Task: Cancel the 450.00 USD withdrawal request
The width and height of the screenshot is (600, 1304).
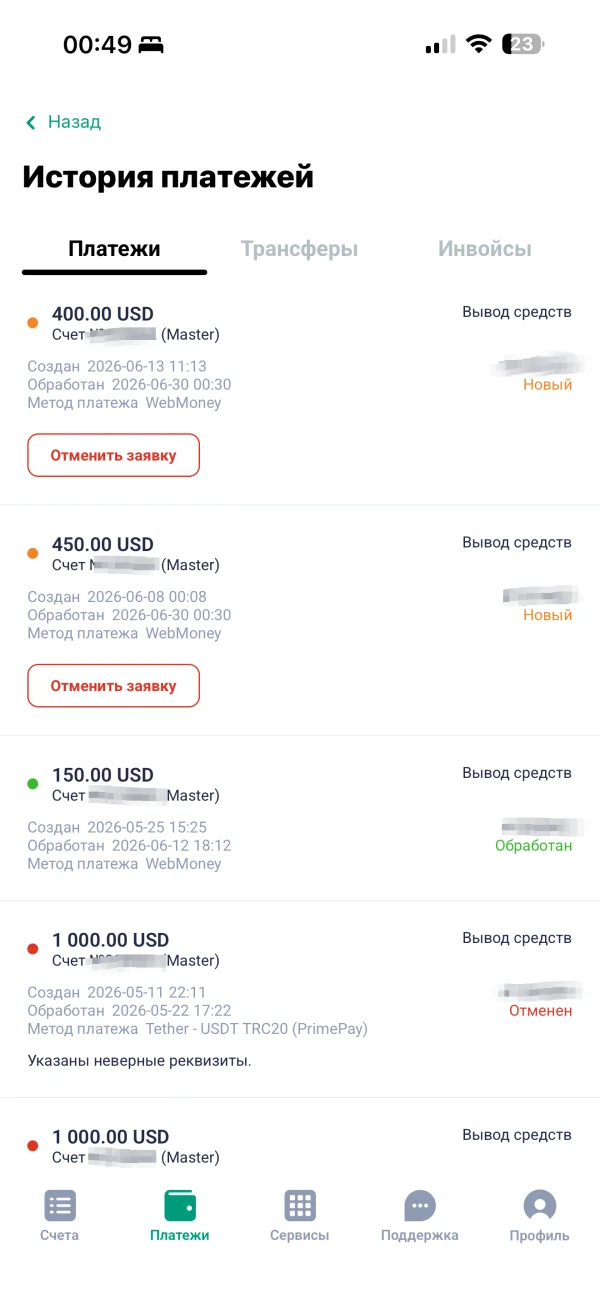Action: tap(113, 686)
